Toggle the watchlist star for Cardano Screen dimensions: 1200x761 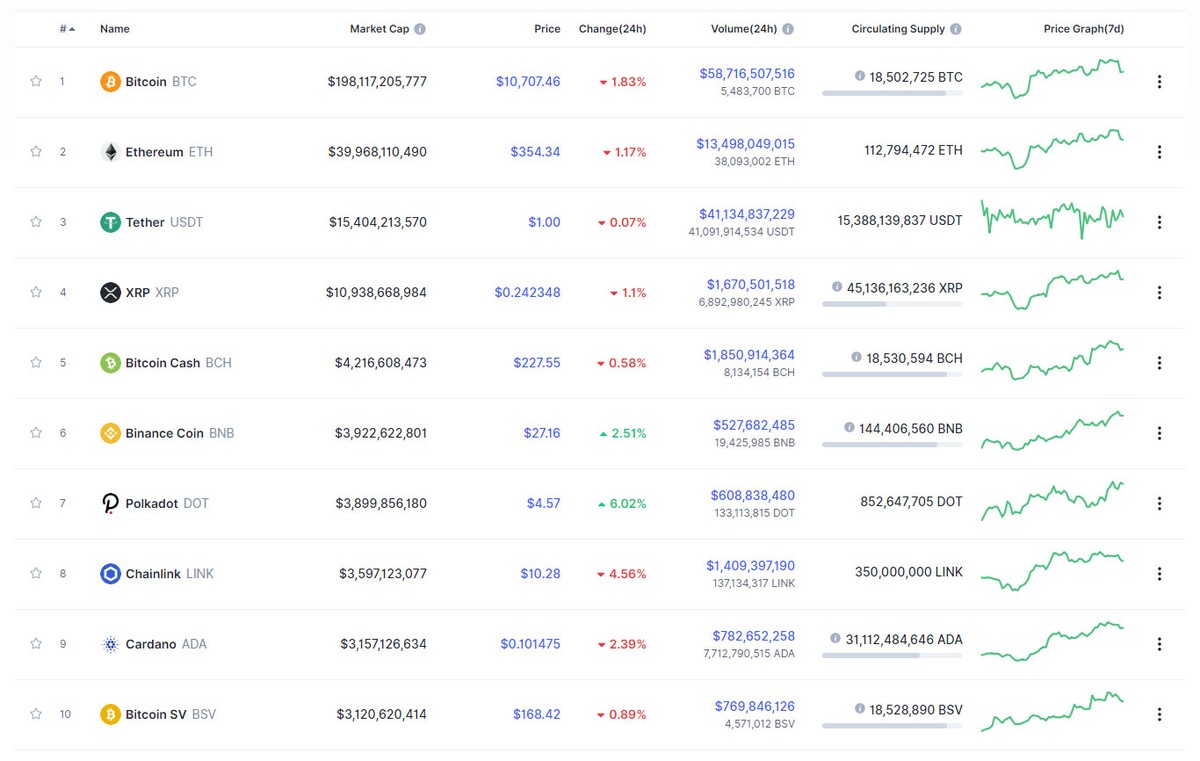click(35, 644)
